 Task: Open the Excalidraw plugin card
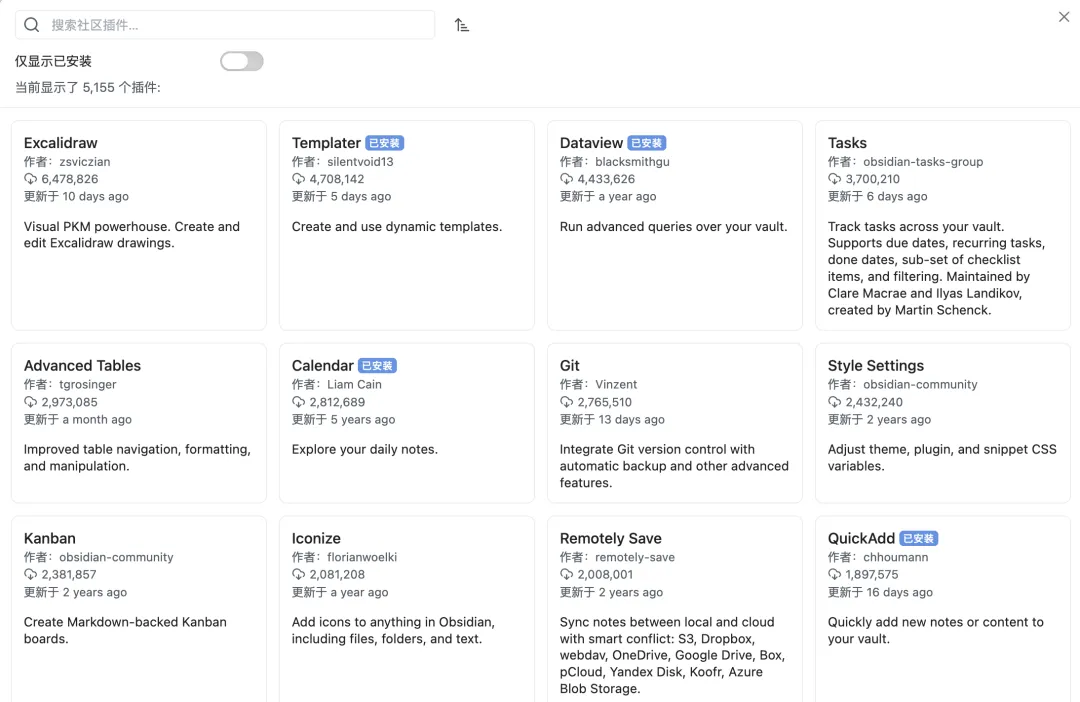[139, 225]
